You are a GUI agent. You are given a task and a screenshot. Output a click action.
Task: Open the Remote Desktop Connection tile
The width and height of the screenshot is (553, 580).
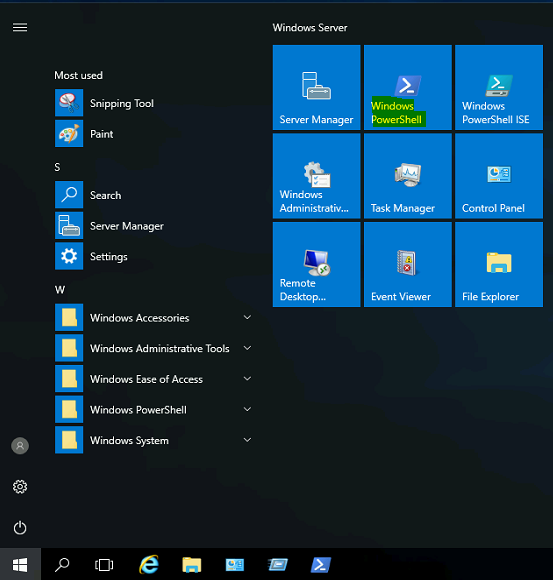pos(317,264)
